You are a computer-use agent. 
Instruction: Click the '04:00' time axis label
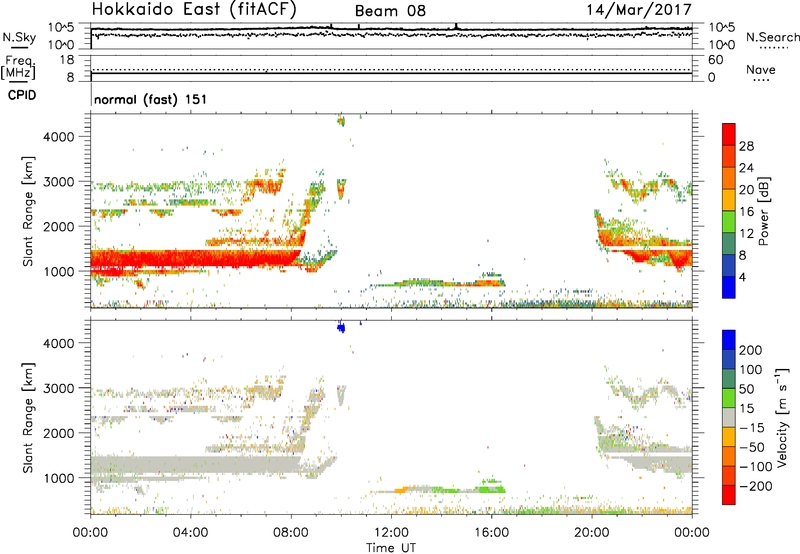pos(191,533)
